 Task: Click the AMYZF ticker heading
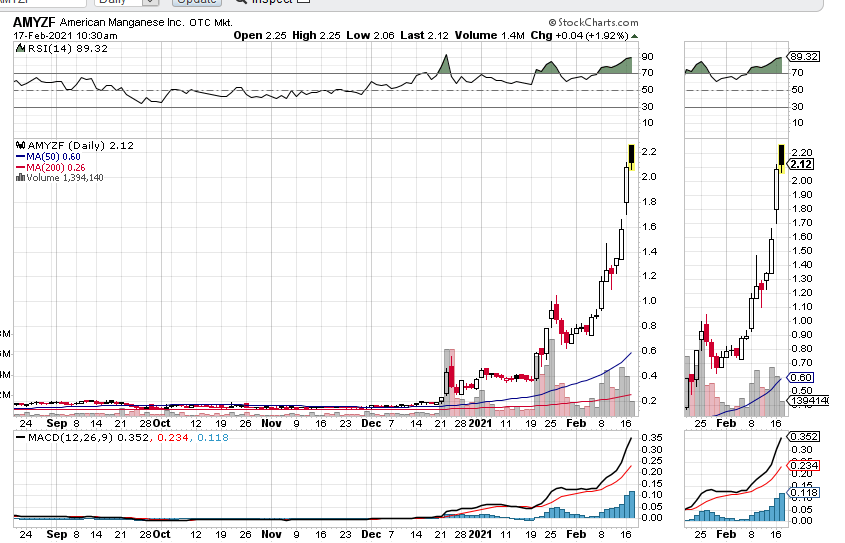click(34, 23)
